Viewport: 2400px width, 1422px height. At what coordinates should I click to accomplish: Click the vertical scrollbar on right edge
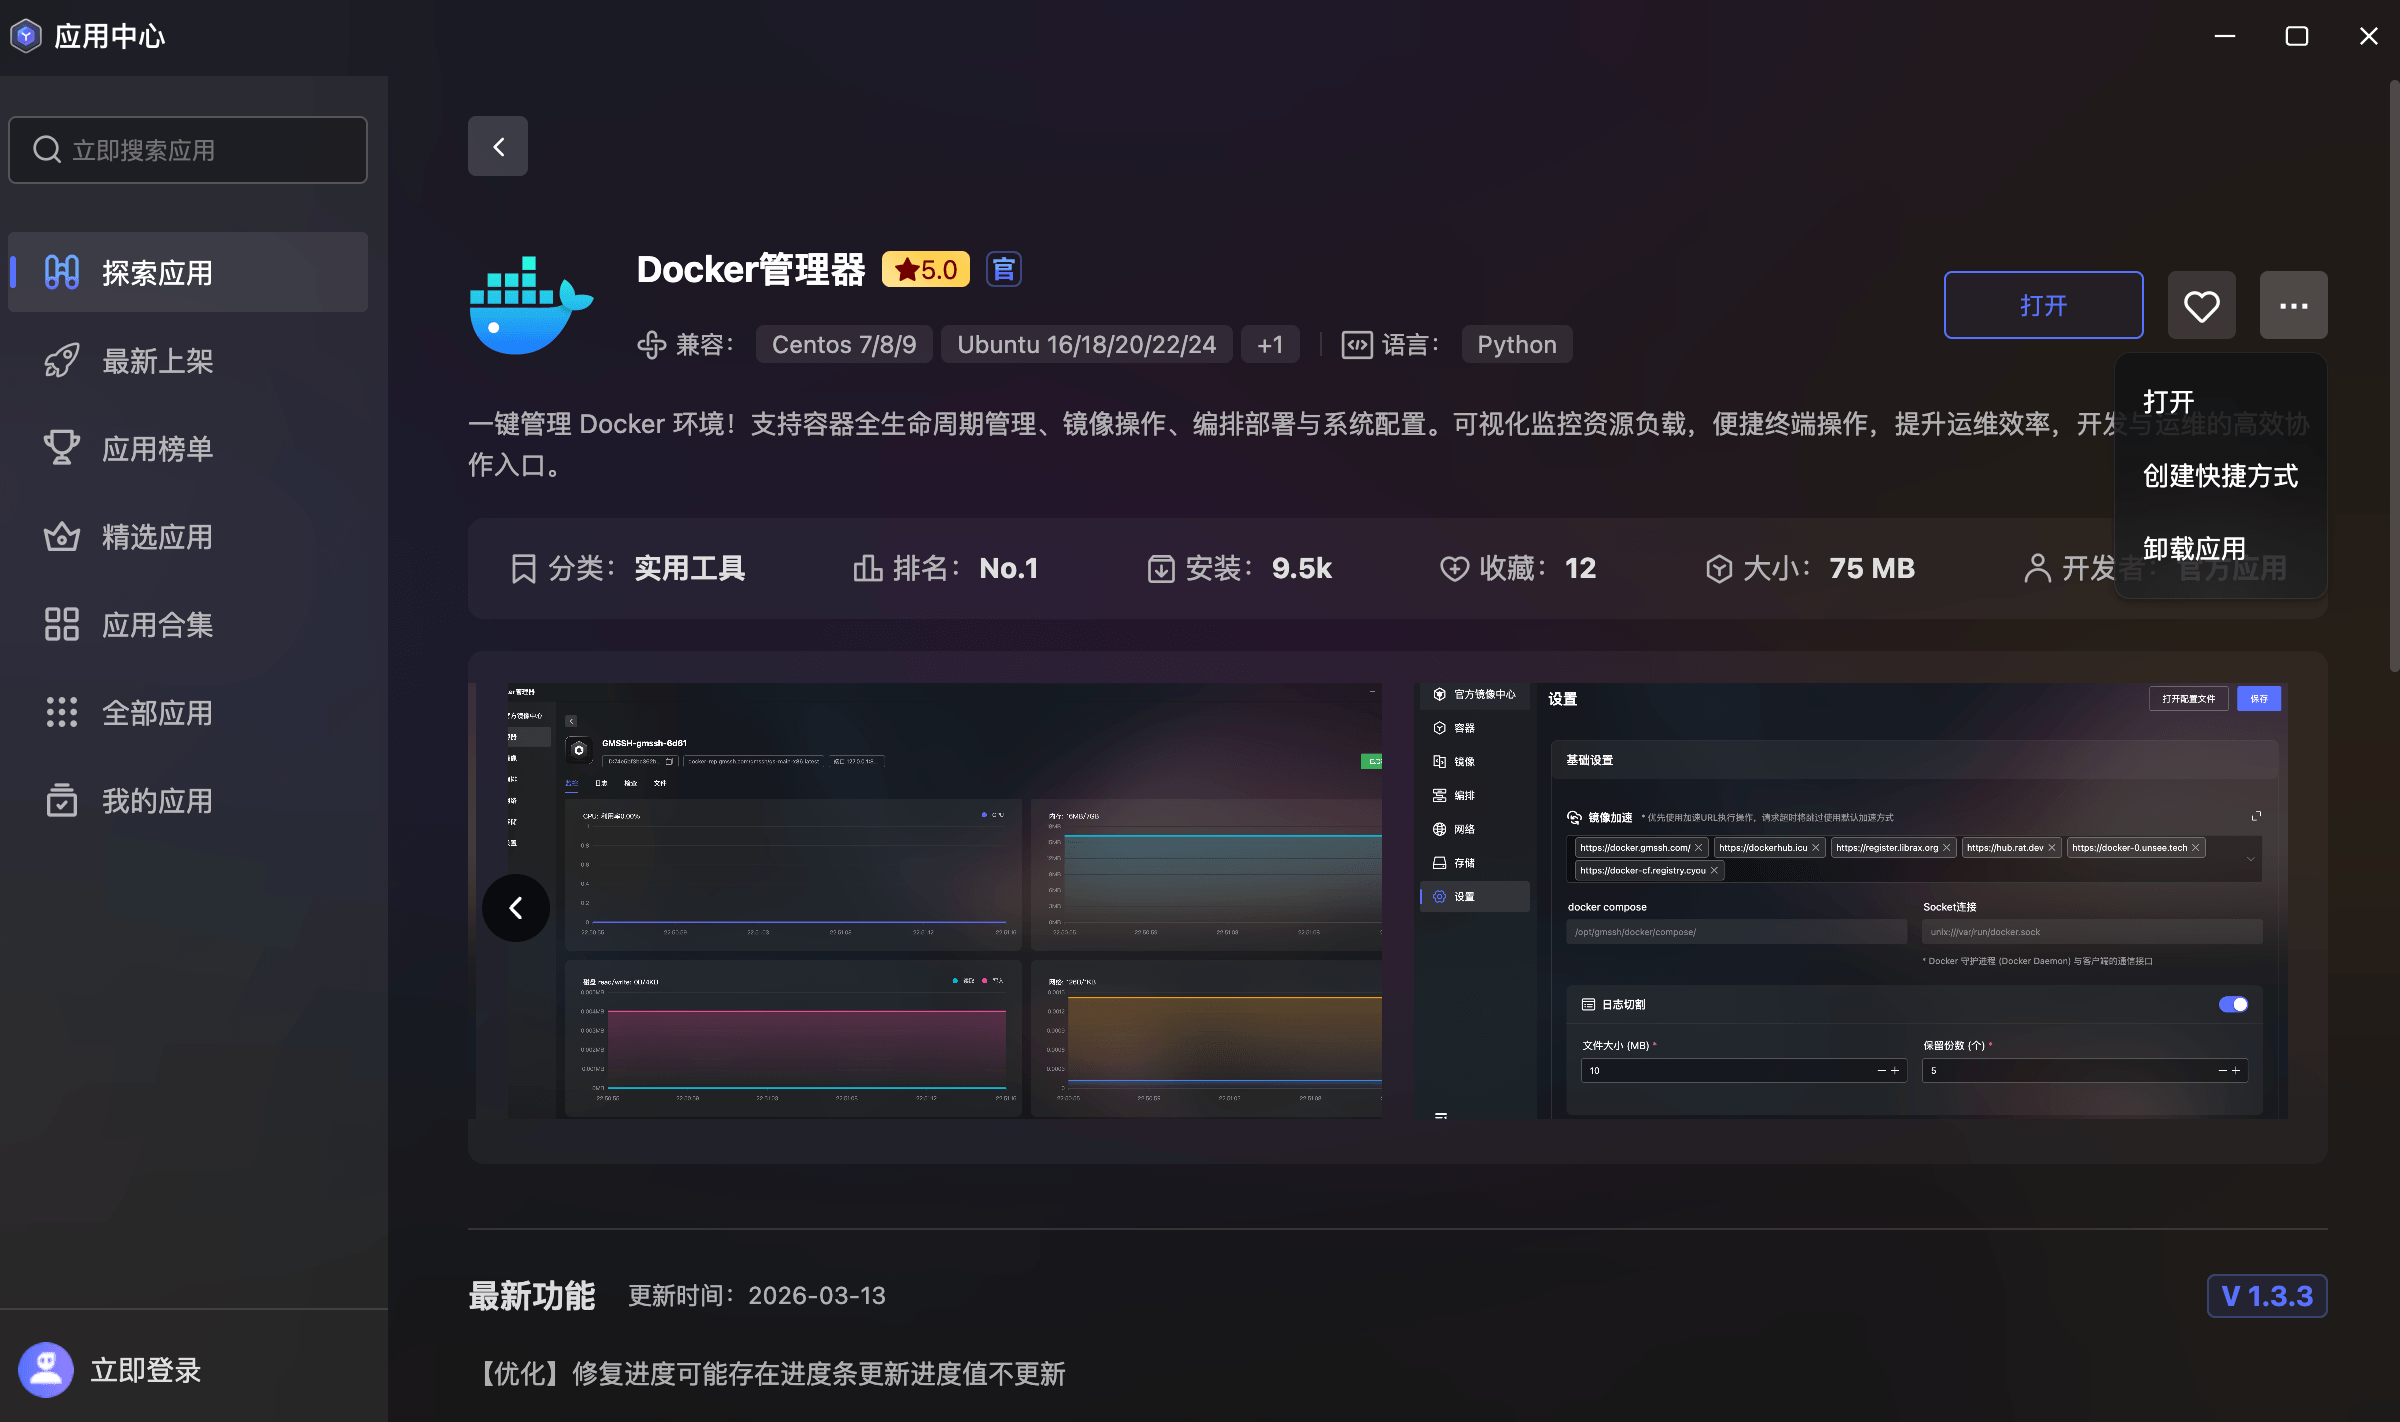click(2394, 375)
